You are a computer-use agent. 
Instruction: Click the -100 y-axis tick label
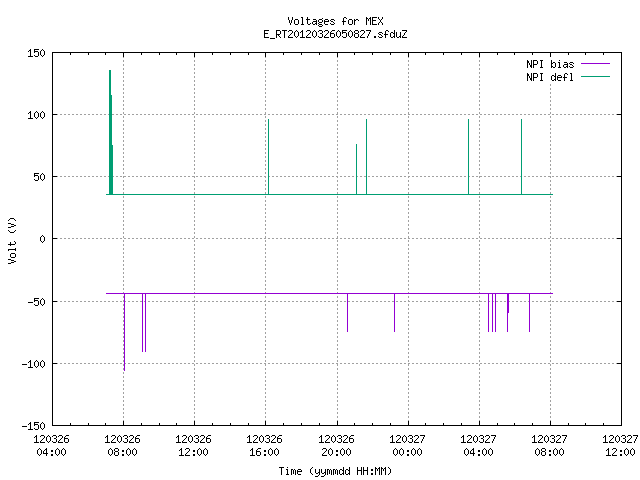click(x=33, y=364)
